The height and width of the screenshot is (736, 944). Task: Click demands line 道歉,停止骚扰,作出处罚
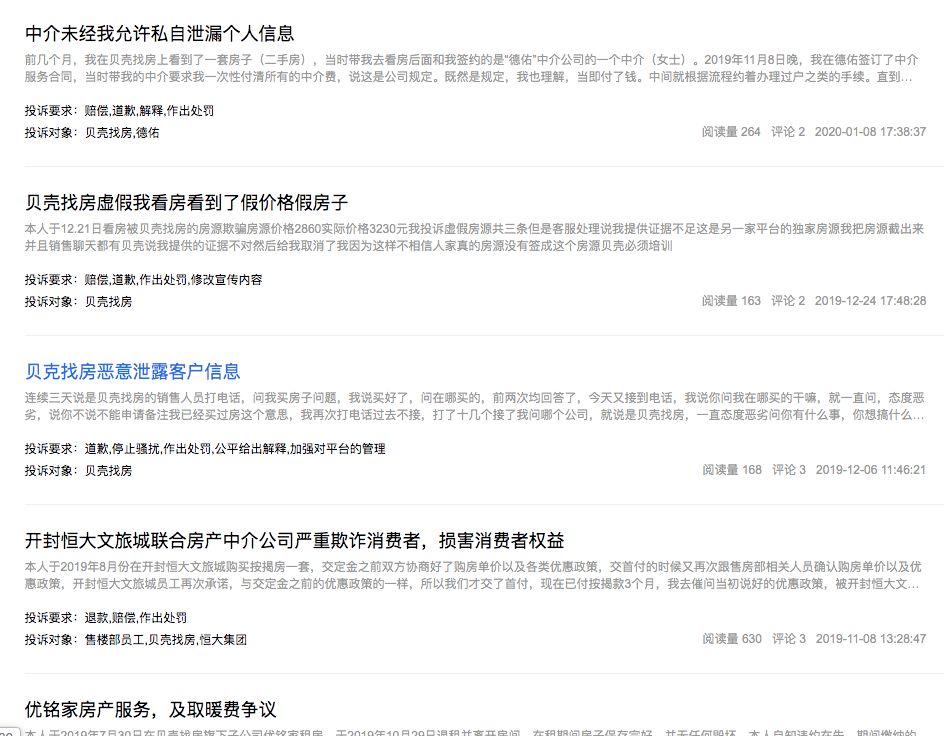point(234,449)
